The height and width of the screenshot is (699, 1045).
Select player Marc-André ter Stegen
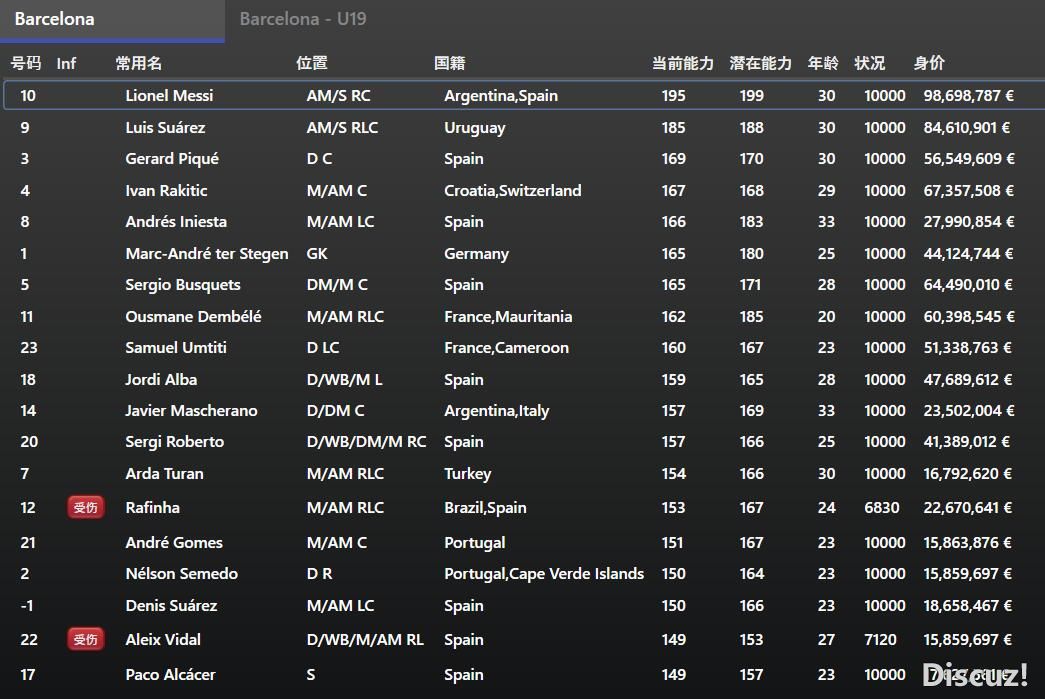(207, 254)
